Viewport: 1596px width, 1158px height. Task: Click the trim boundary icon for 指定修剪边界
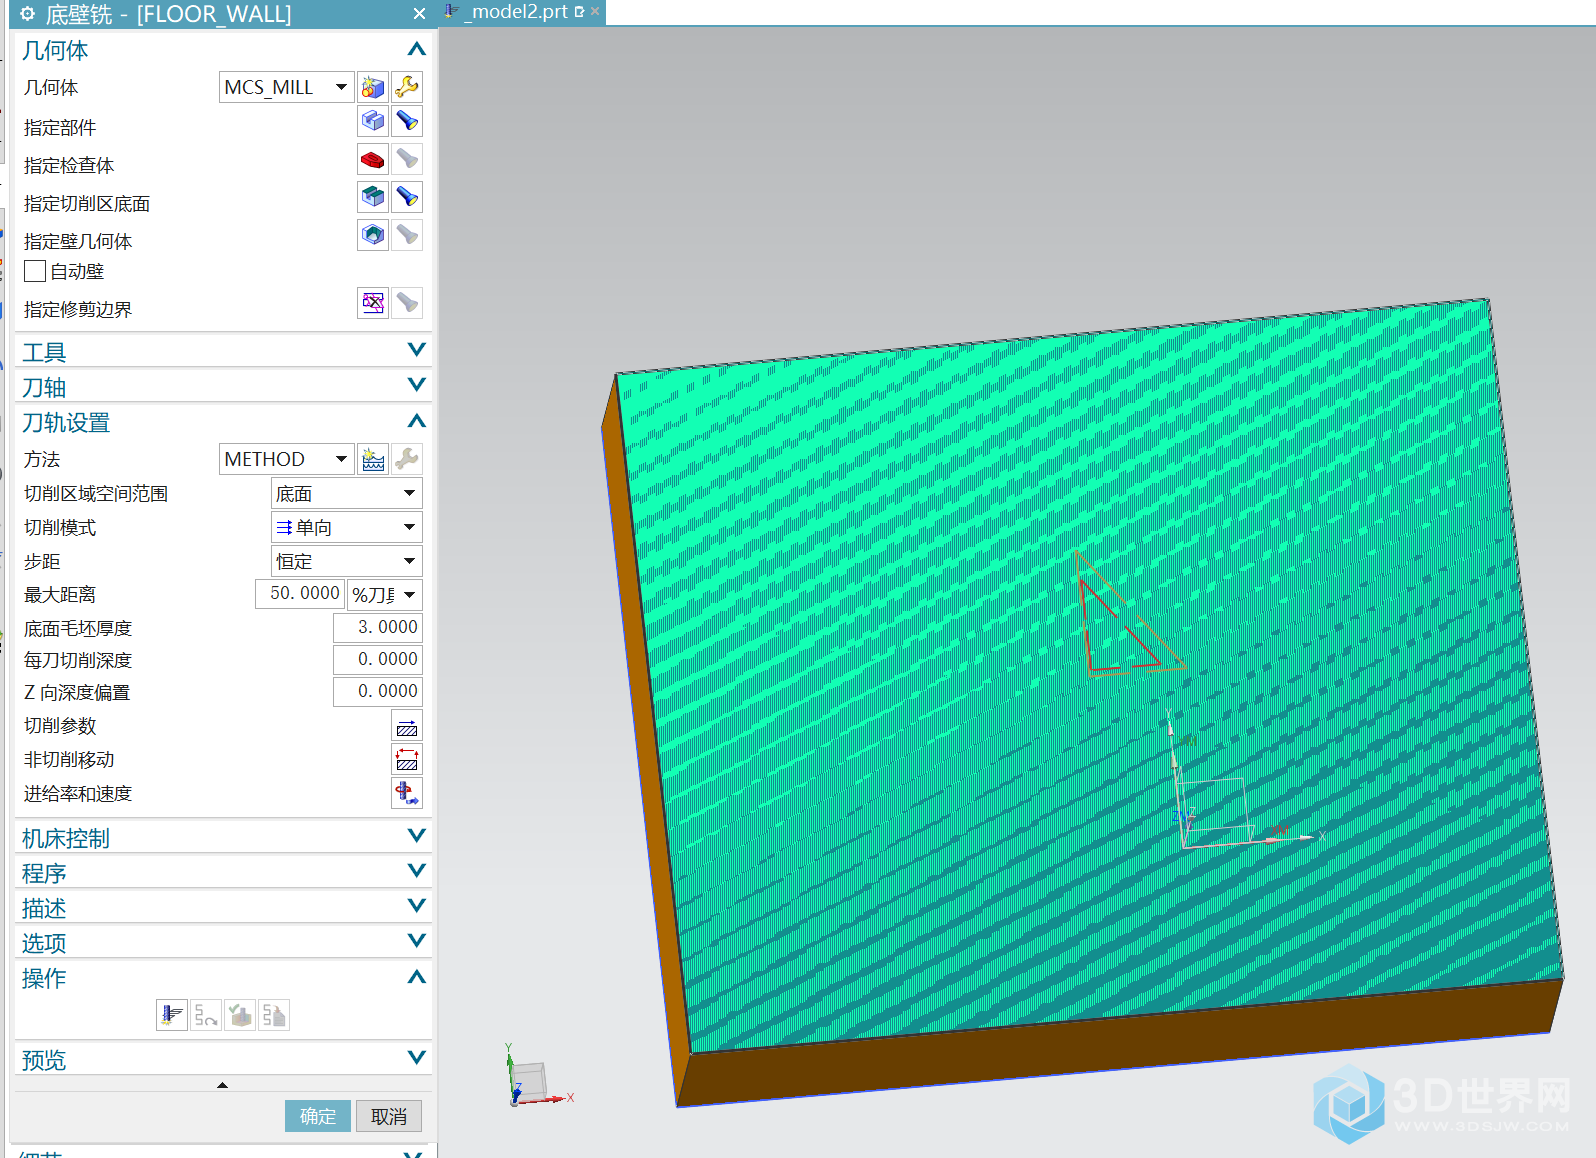click(373, 303)
